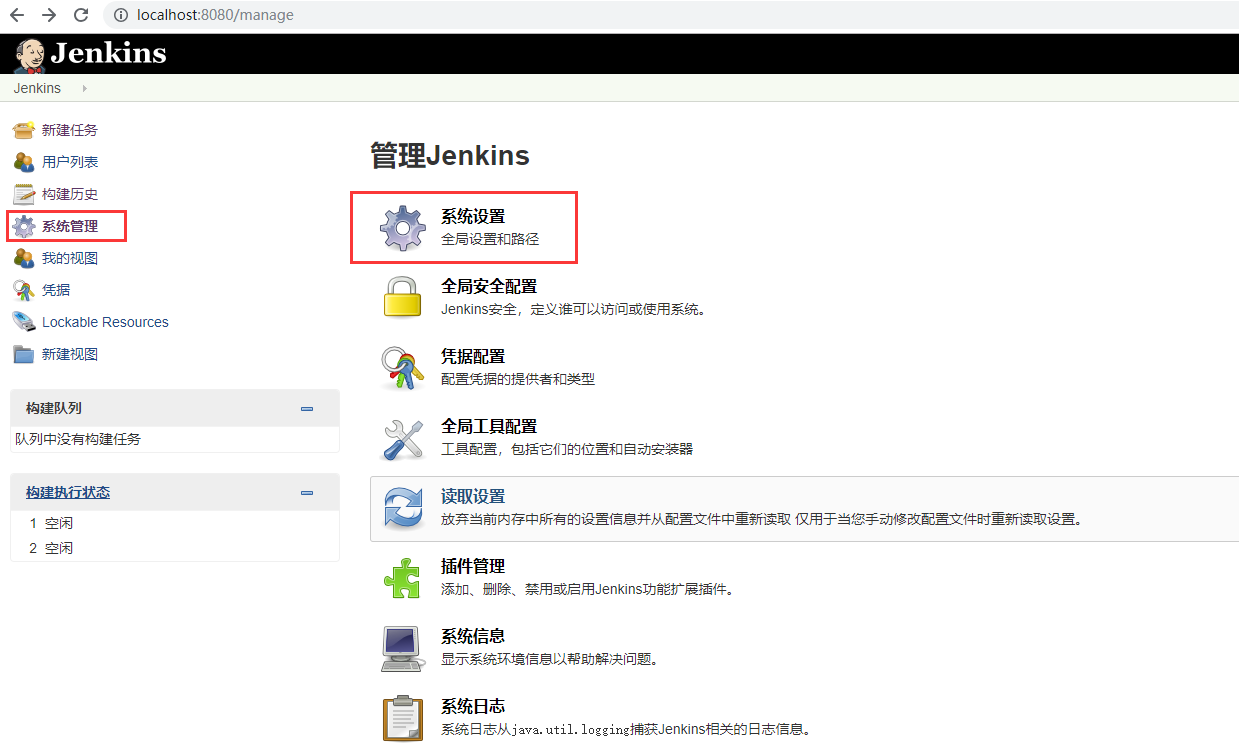Click the large 系统设置 gear icon
This screenshot has width=1239, height=751.
pyautogui.click(x=403, y=228)
